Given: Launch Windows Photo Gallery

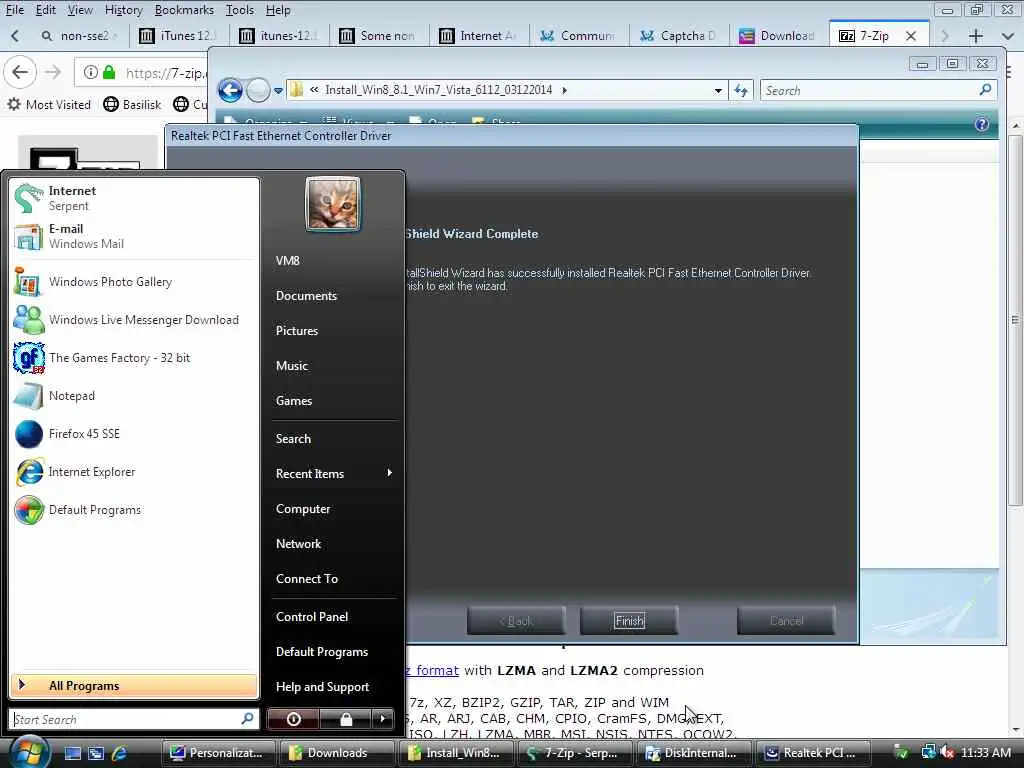Looking at the screenshot, I should pos(134,282).
